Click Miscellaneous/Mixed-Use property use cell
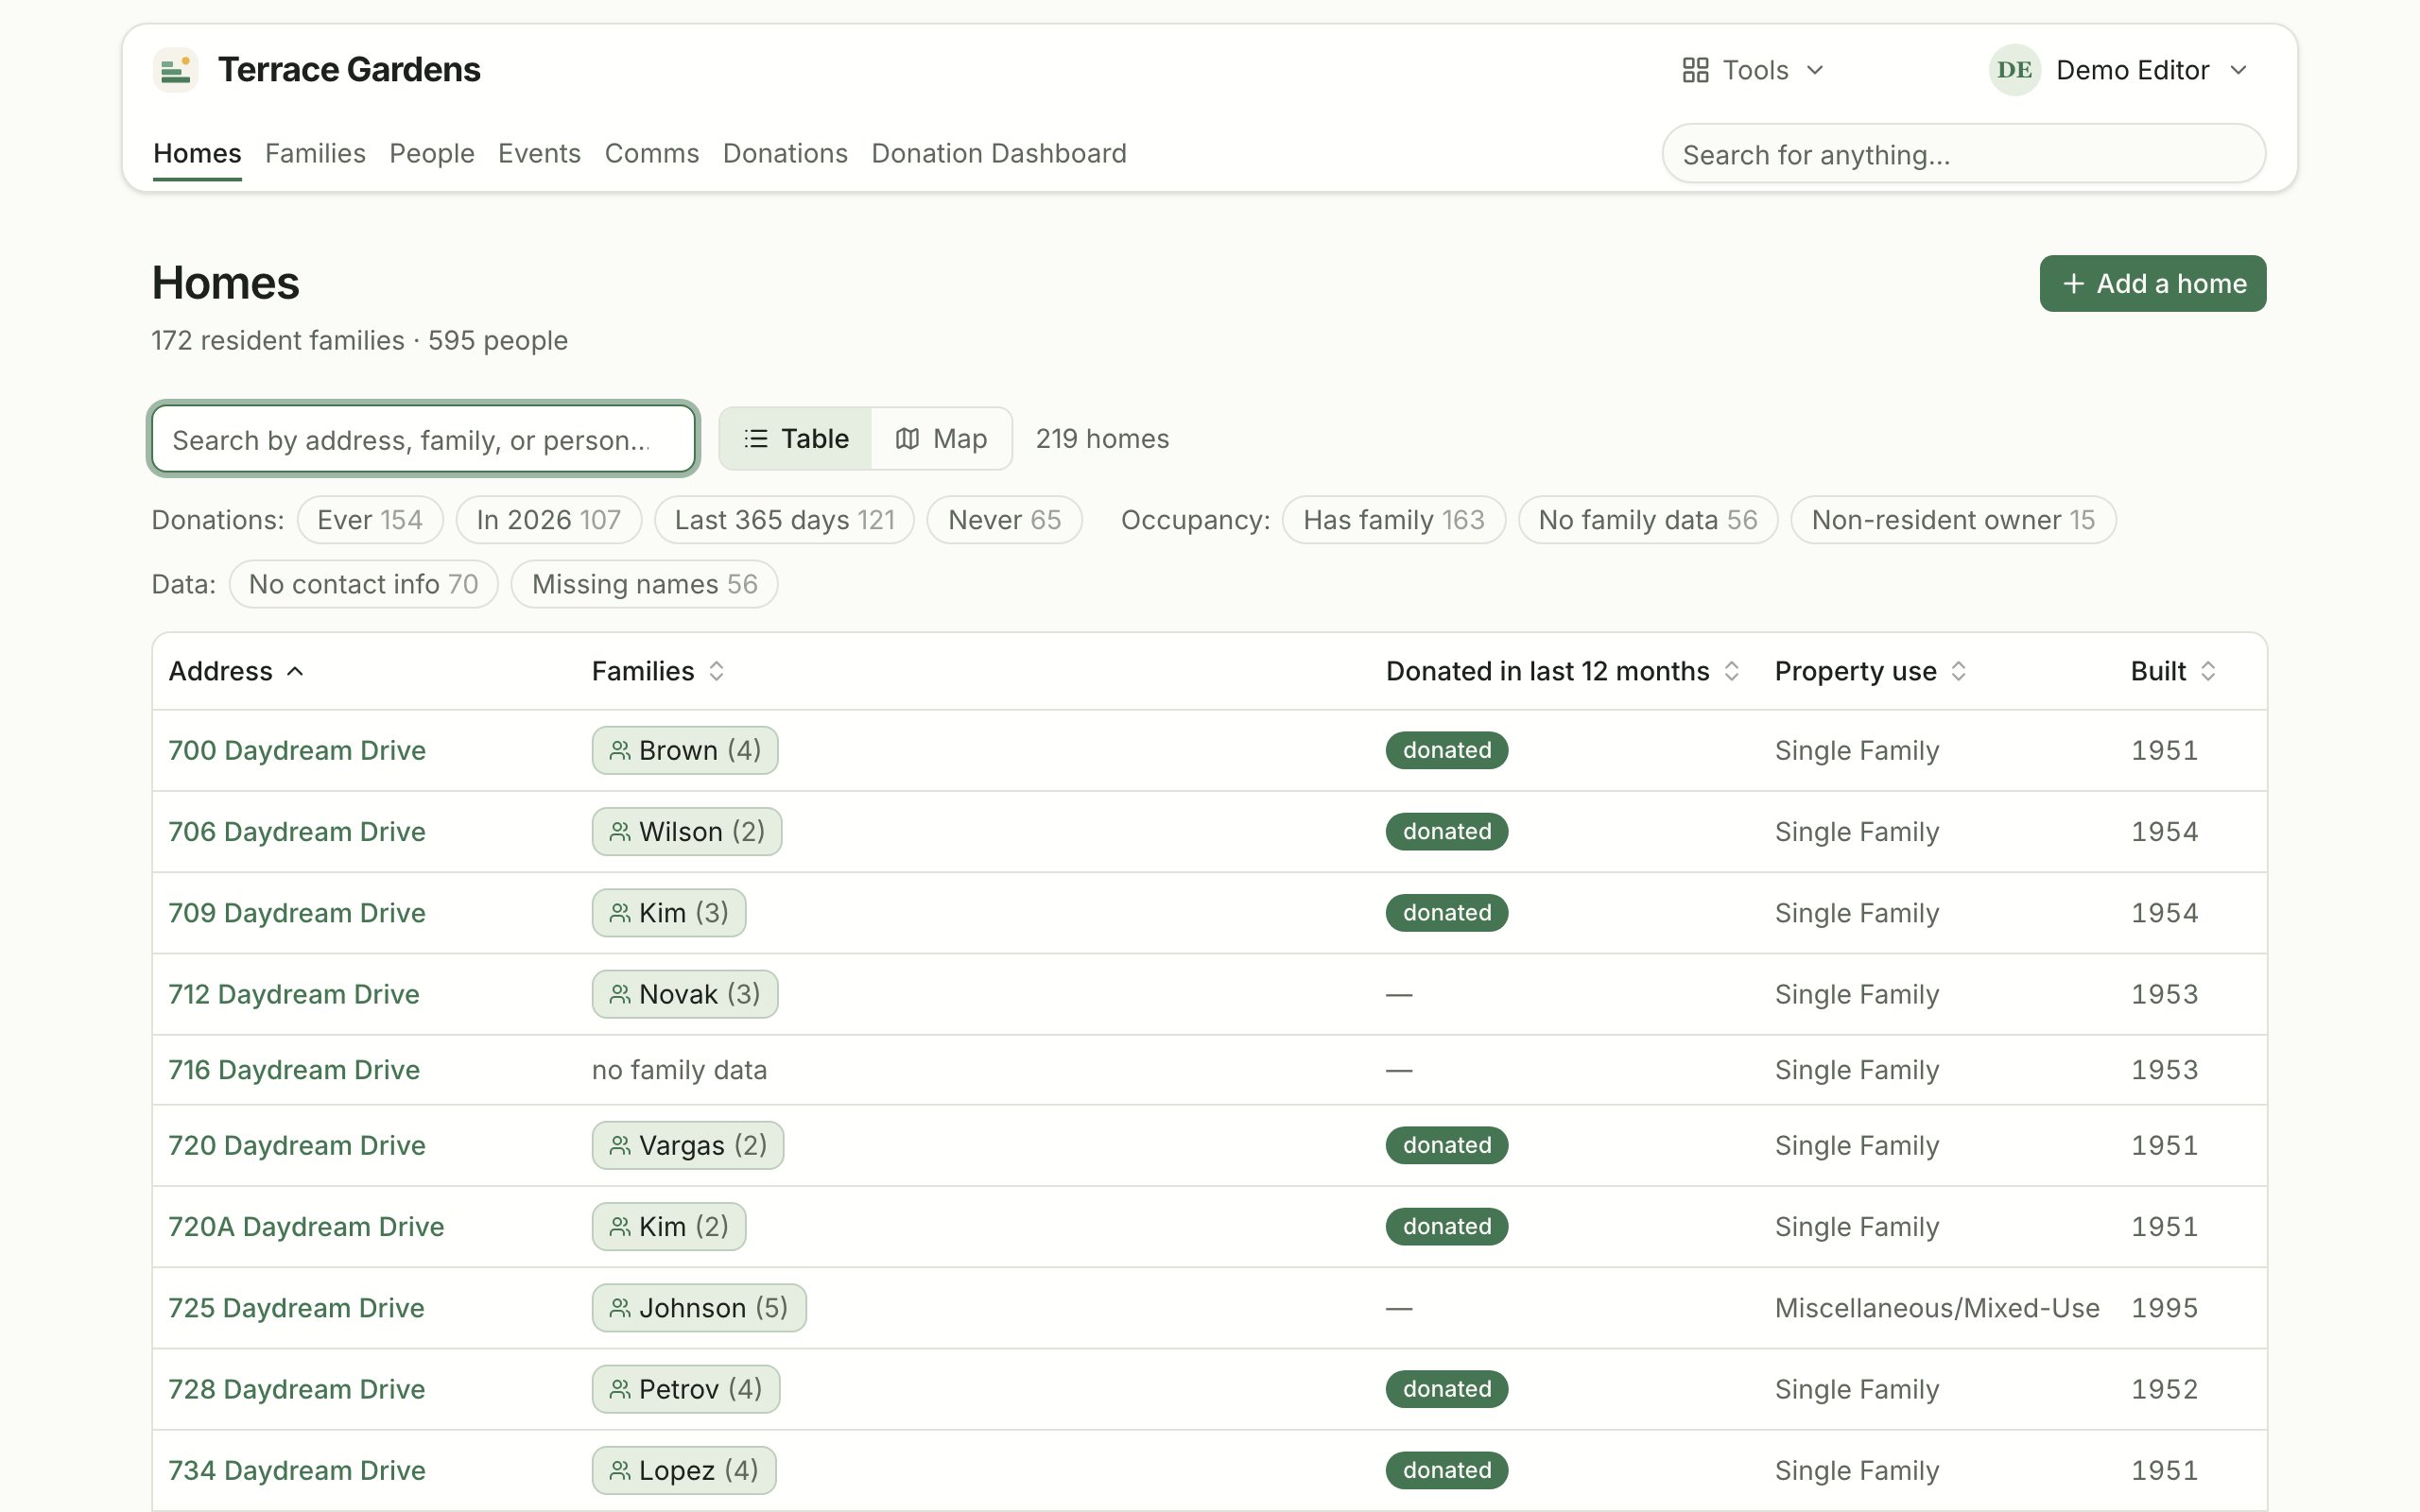The height and width of the screenshot is (1512, 2420). (1936, 1307)
